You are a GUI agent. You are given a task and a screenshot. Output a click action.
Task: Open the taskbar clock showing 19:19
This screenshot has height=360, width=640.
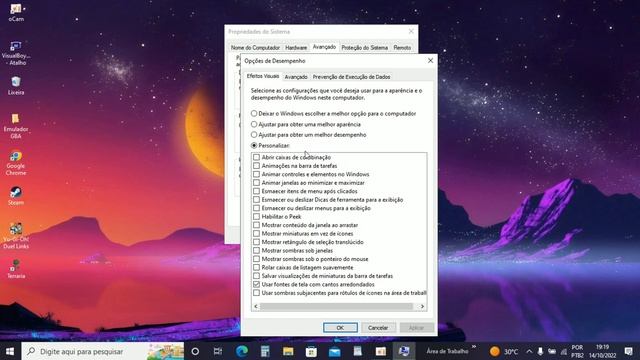[x=602, y=351]
